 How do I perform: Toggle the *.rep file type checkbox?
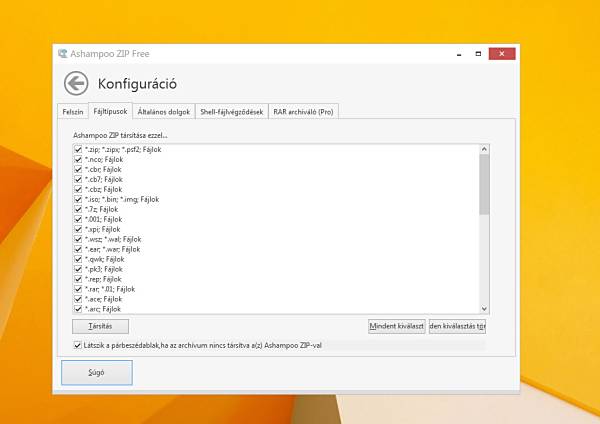pos(78,279)
